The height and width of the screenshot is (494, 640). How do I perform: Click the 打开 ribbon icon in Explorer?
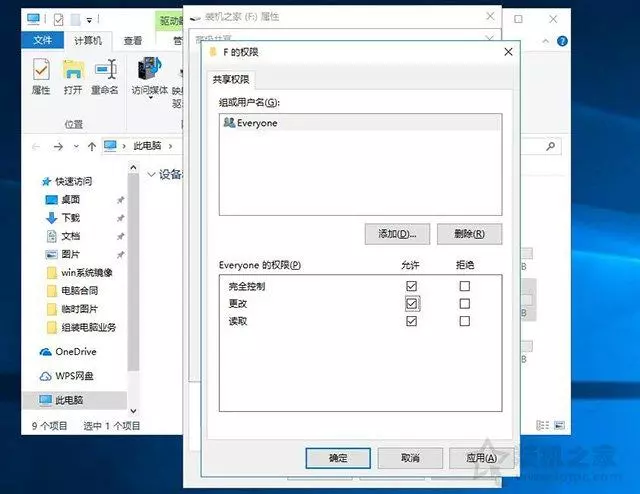click(x=73, y=76)
